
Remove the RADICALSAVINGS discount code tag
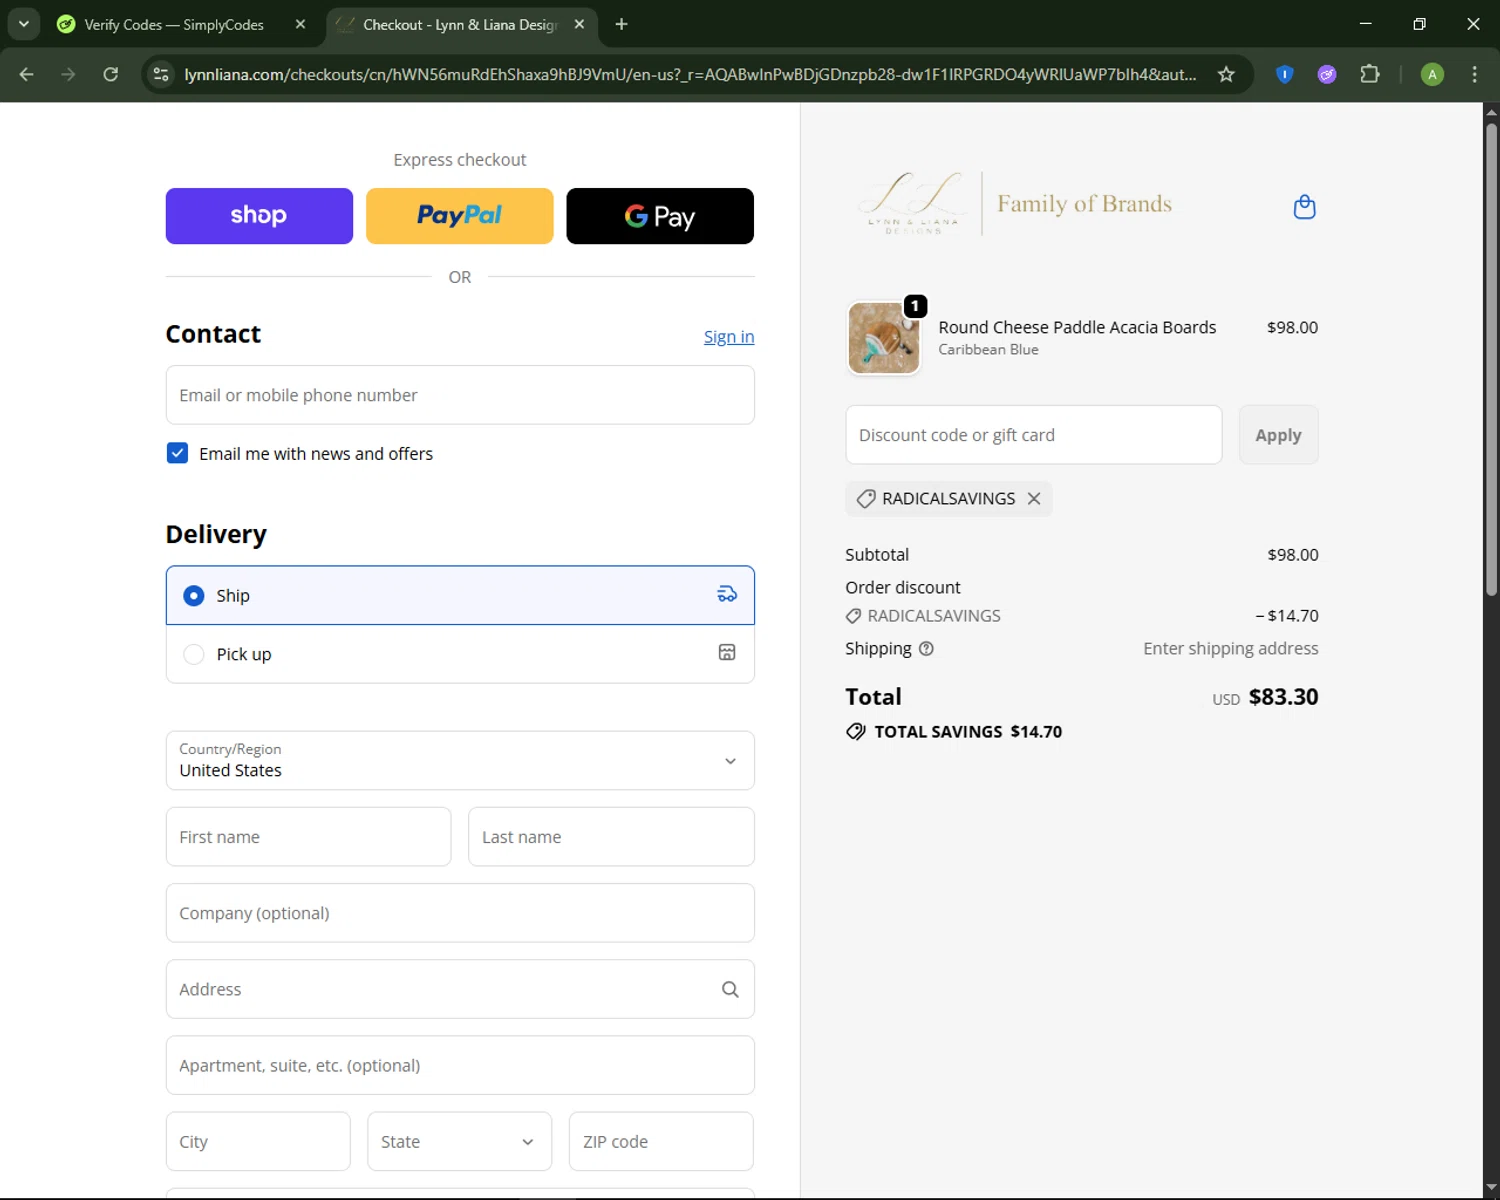coord(1034,498)
